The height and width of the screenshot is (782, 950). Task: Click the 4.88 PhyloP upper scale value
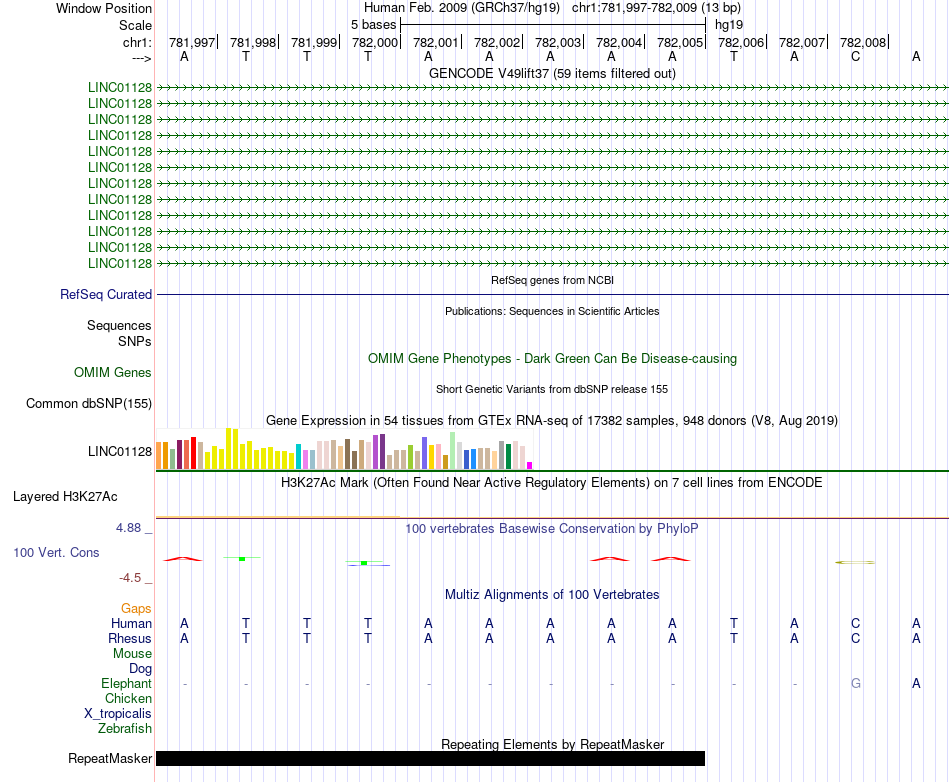128,528
